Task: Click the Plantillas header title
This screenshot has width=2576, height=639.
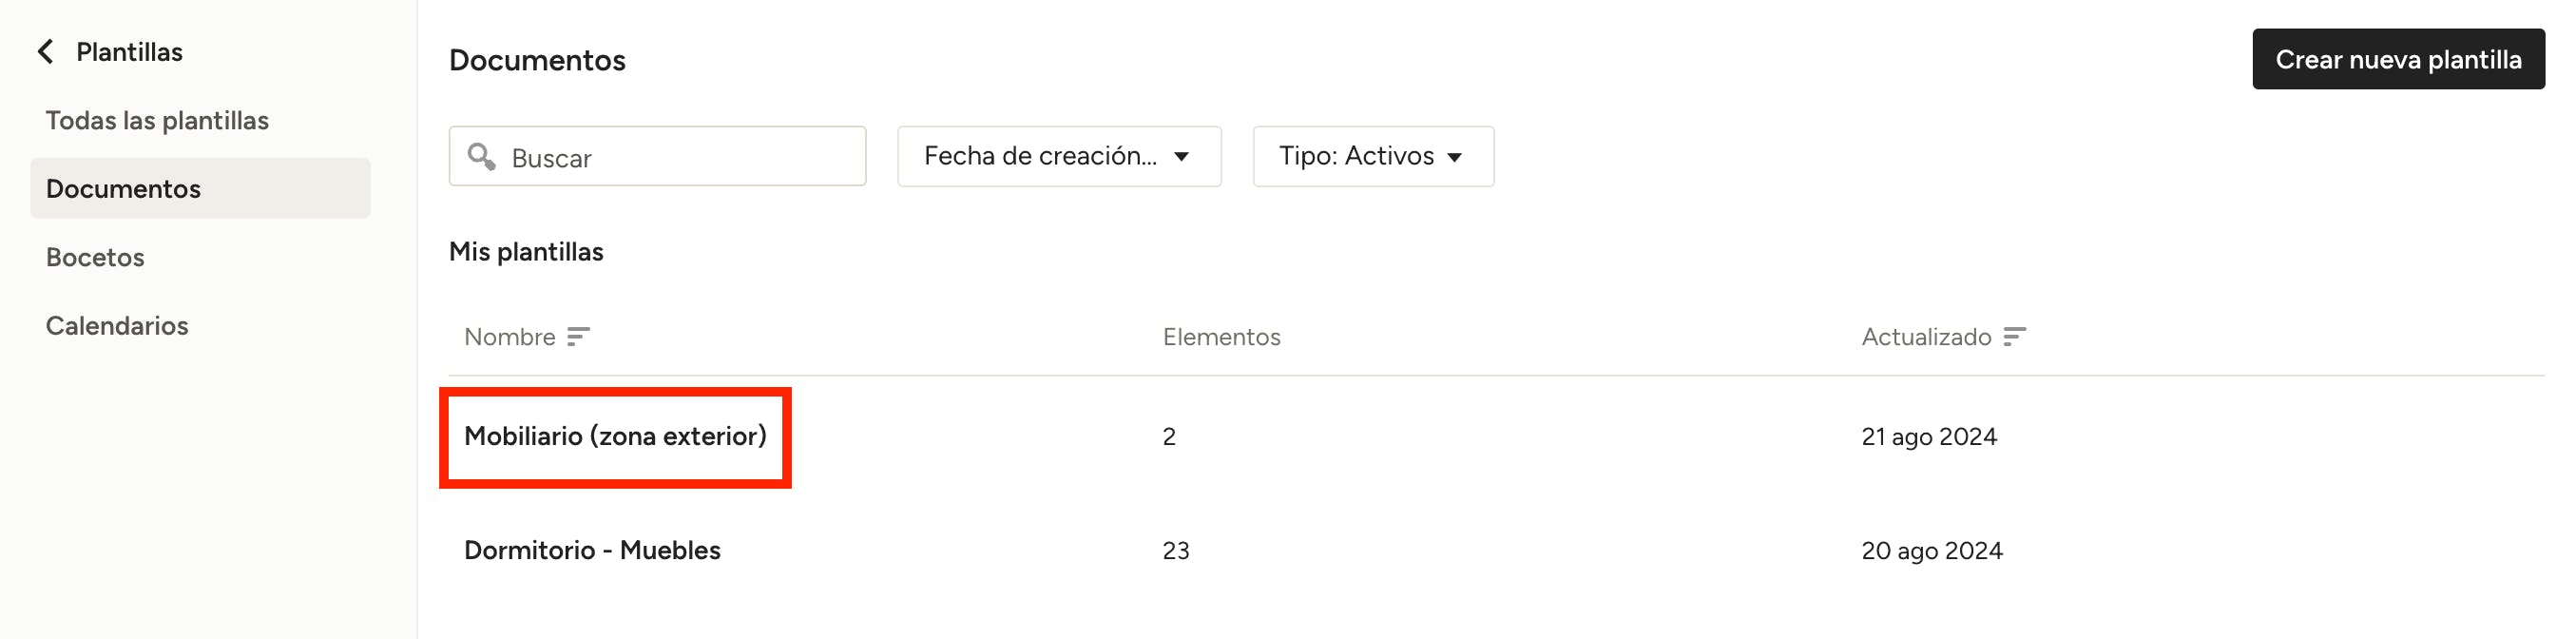Action: pyautogui.click(x=129, y=52)
